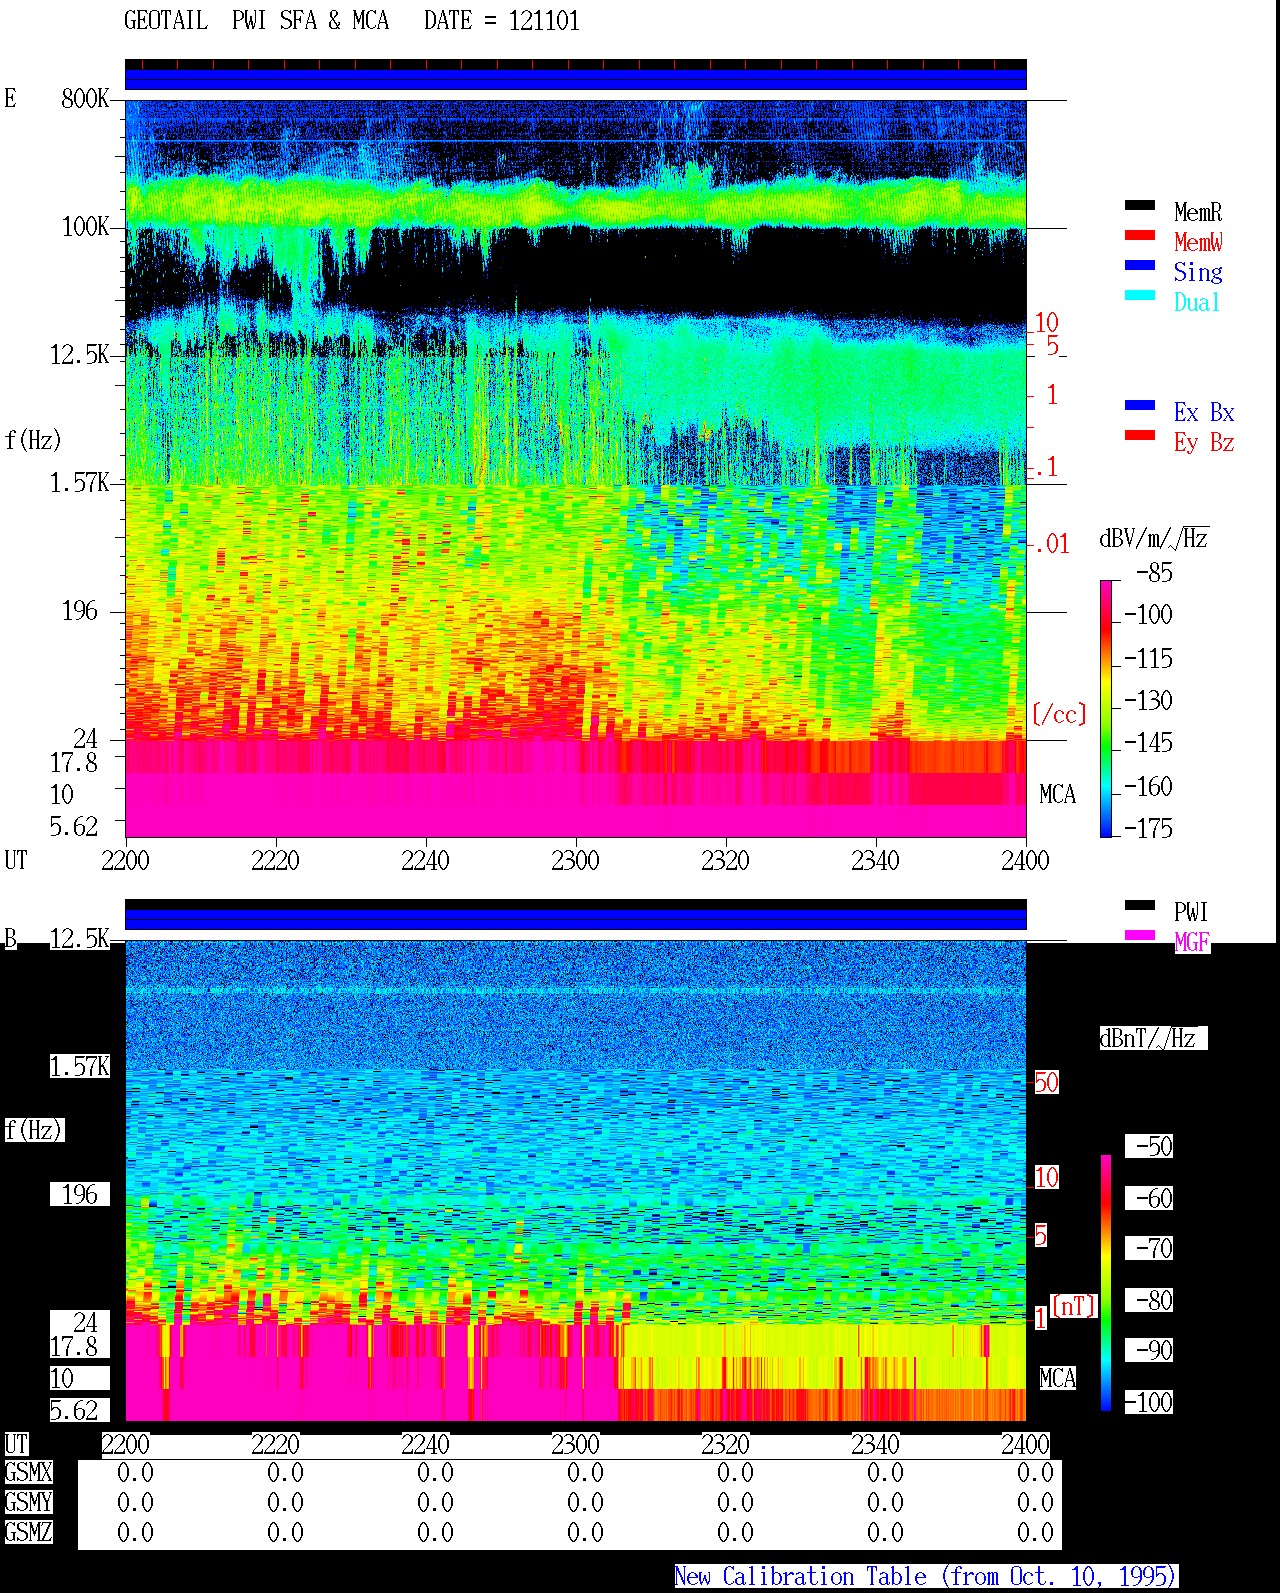Click the 100K frequency axis label
The height and width of the screenshot is (1593, 1280).
tap(85, 227)
